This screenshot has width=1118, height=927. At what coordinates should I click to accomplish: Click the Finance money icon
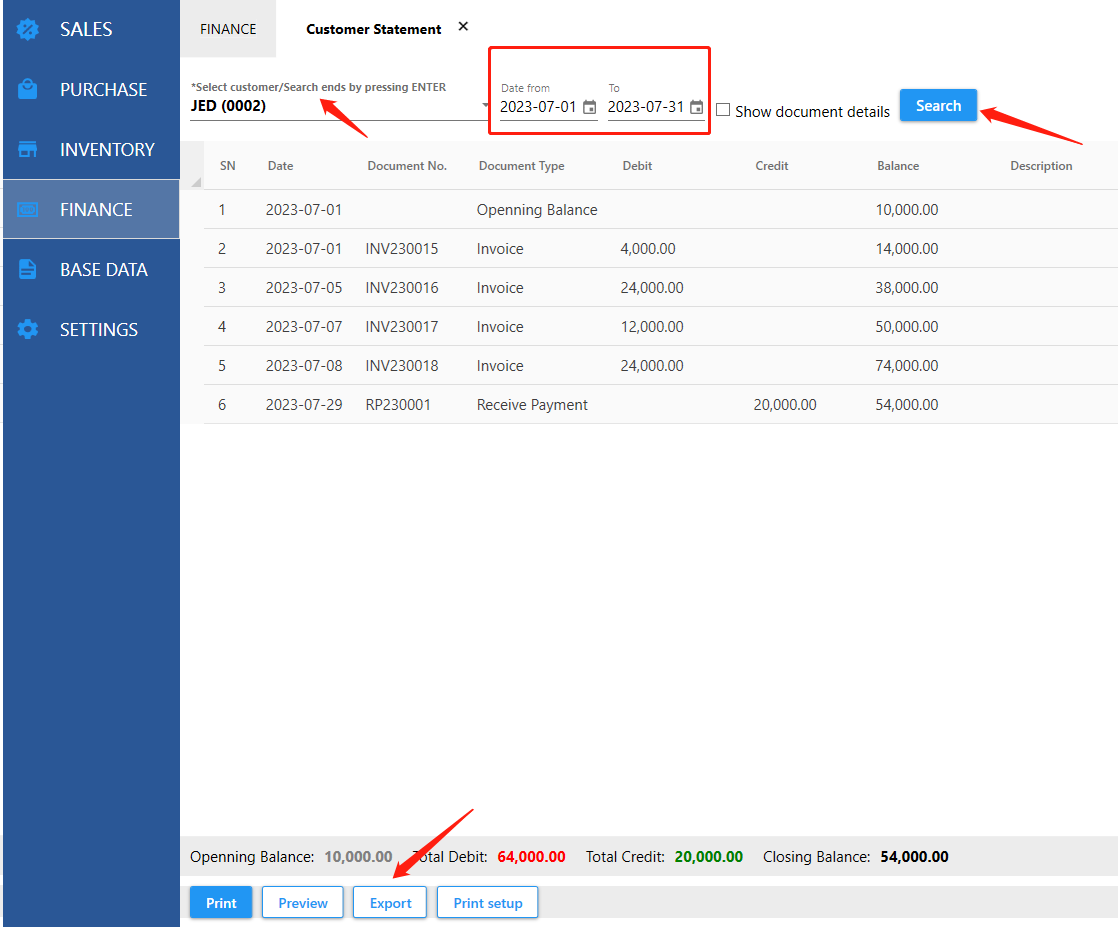28,209
